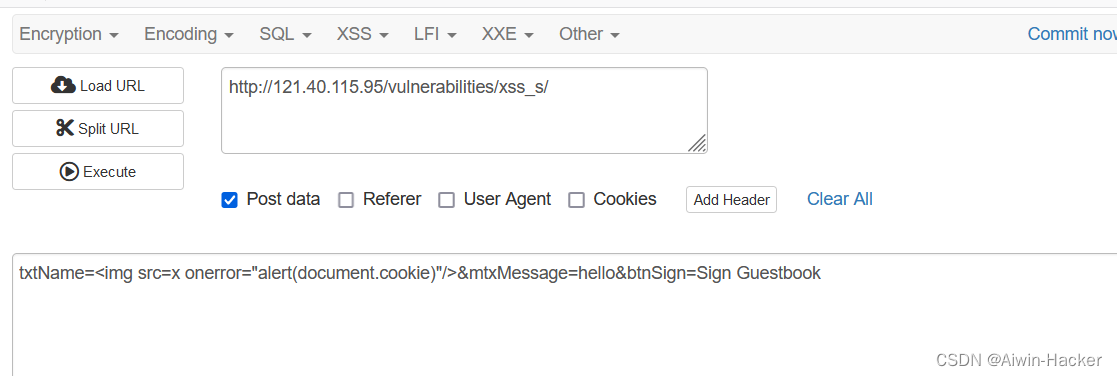Click the Split URL scissors icon
1117x376 pixels.
pos(65,128)
